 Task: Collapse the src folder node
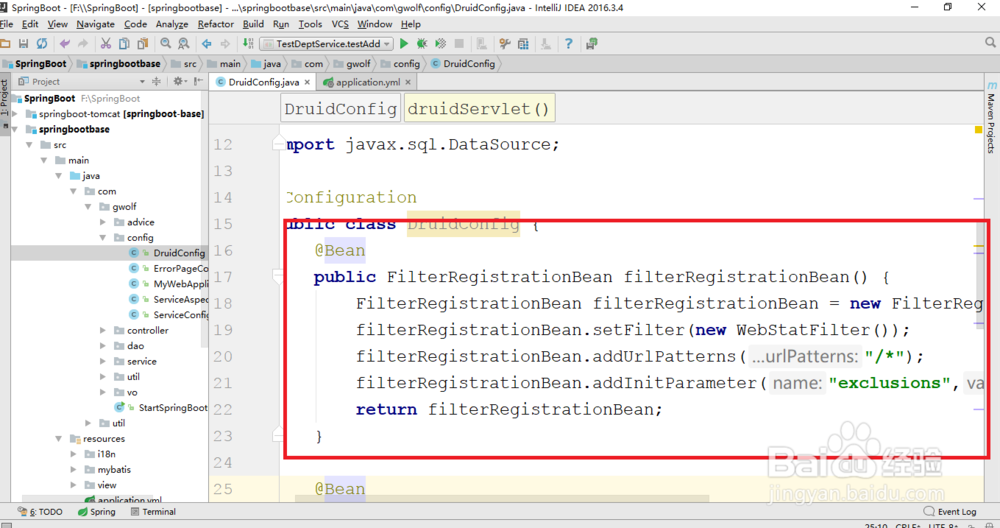click(29, 145)
